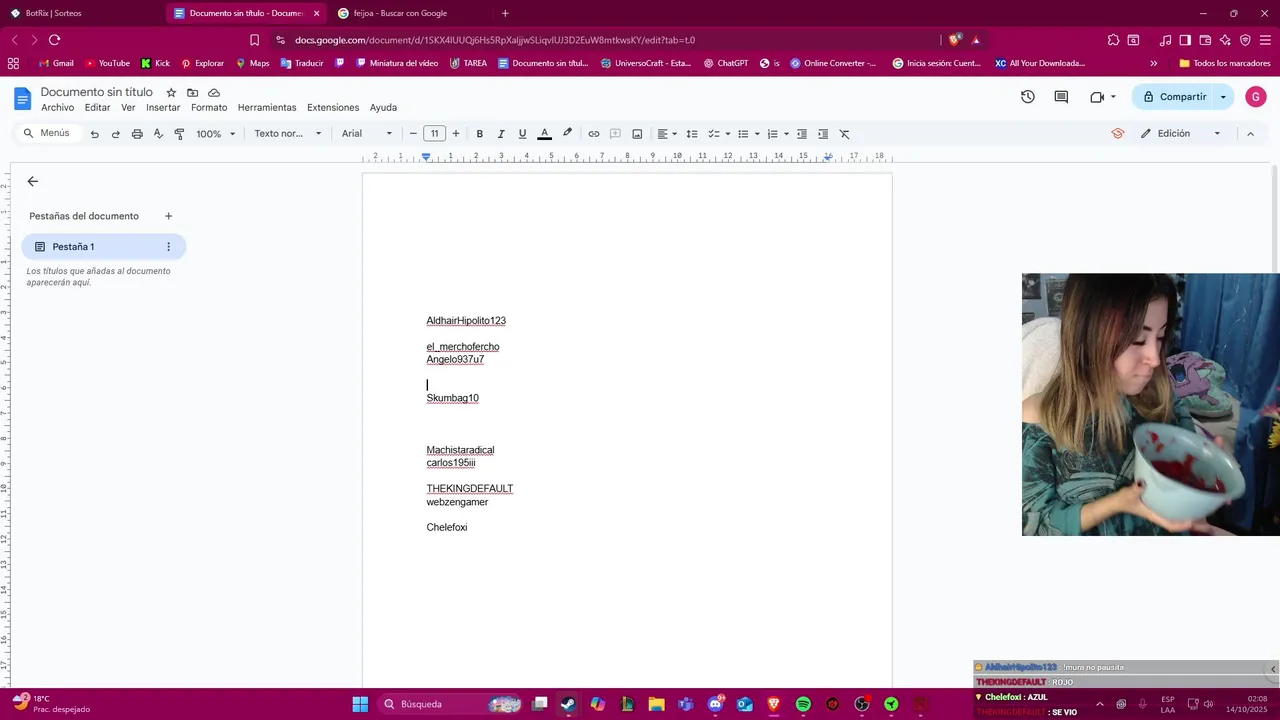Click the font size field showing 11

tap(434, 134)
